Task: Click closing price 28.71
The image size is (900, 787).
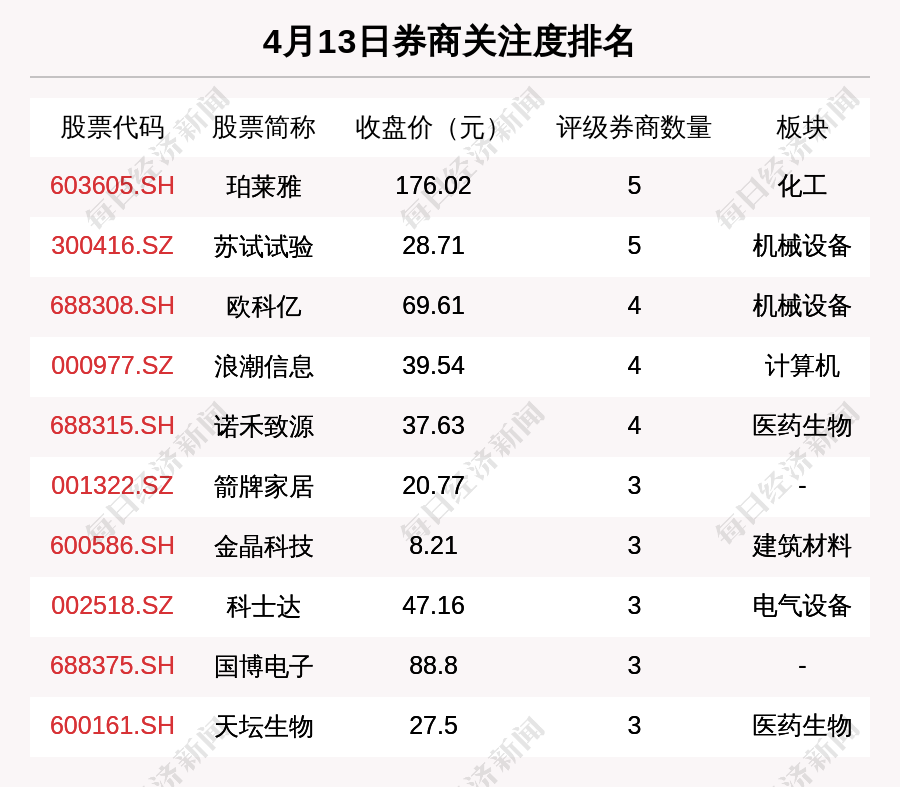Action: tap(433, 246)
